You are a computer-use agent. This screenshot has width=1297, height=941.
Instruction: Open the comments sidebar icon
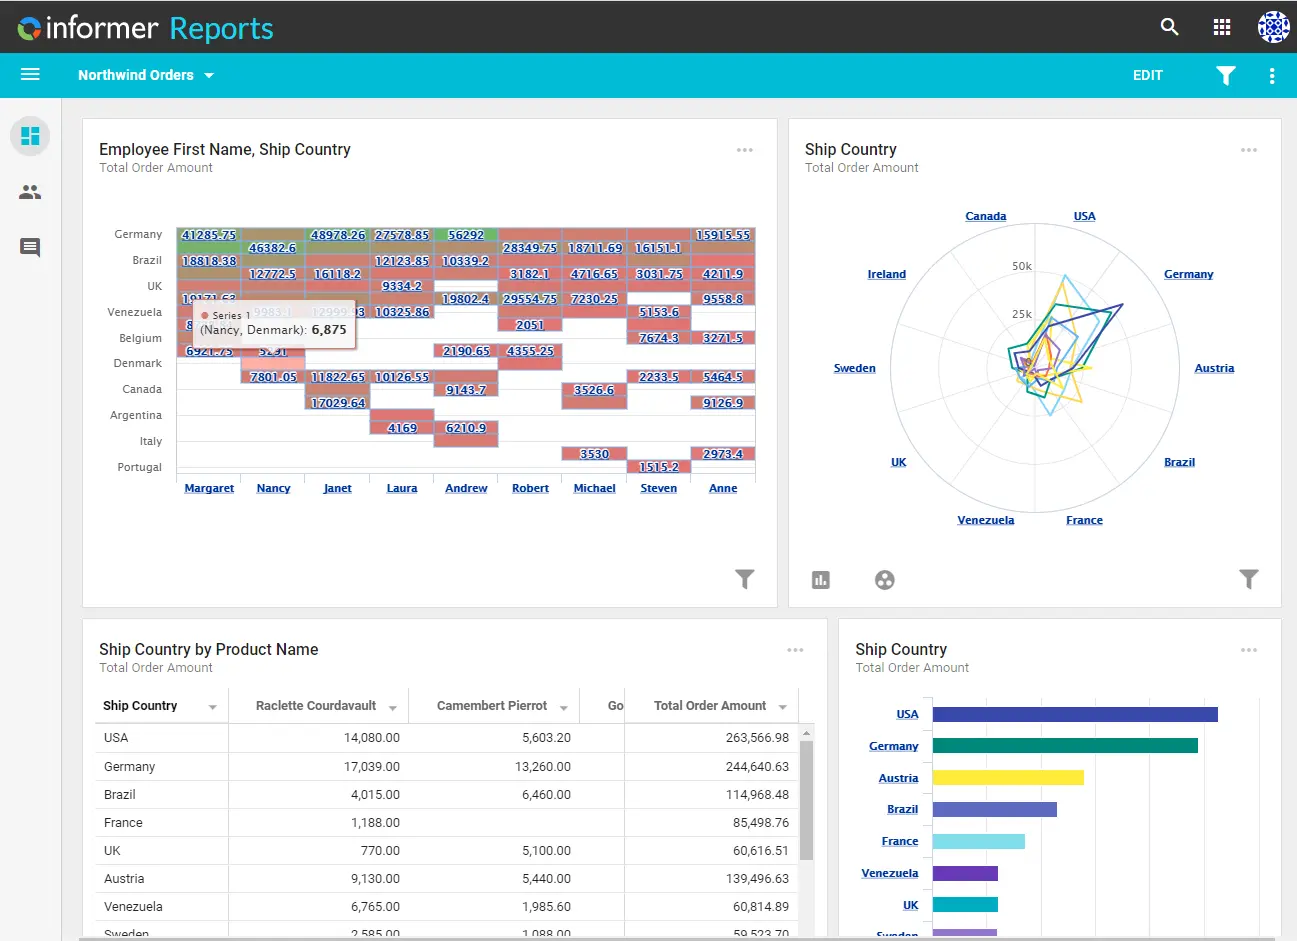[30, 247]
